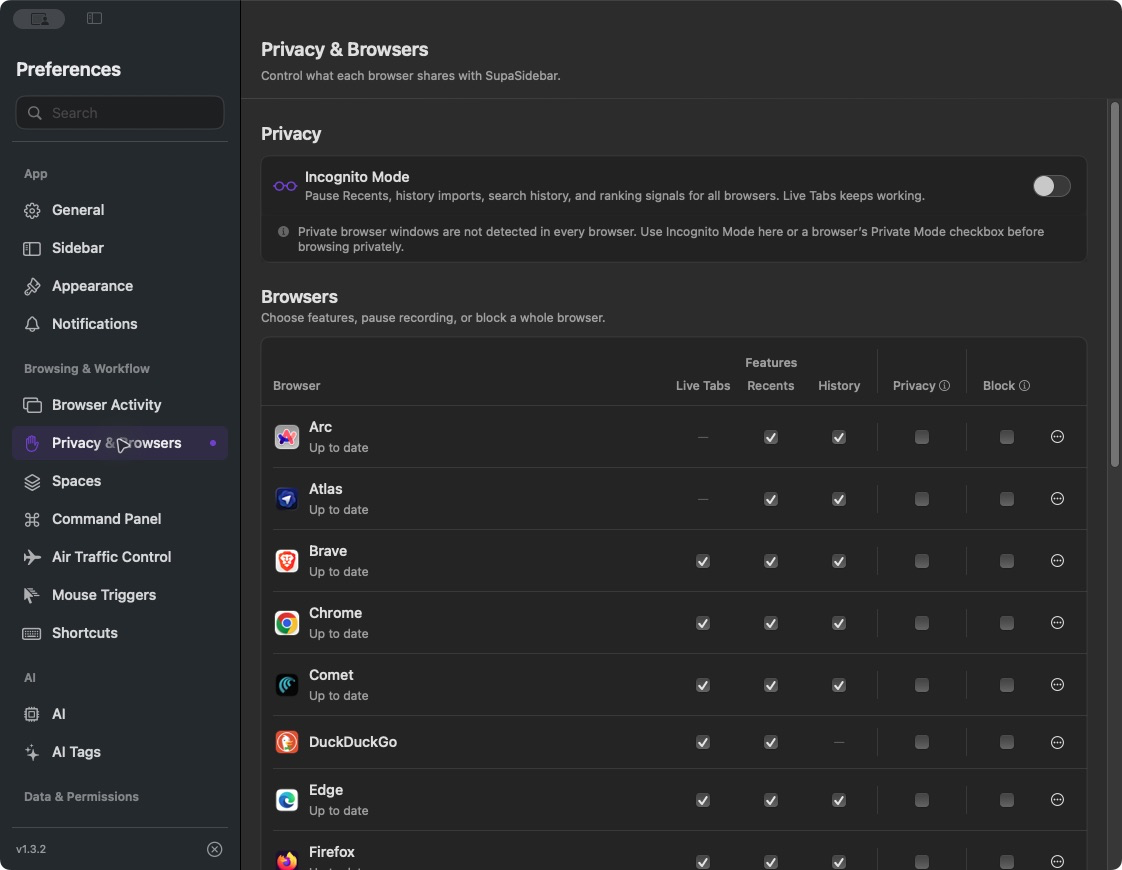1122x870 pixels.
Task: Click the Brave browser icon
Action: pyautogui.click(x=287, y=561)
